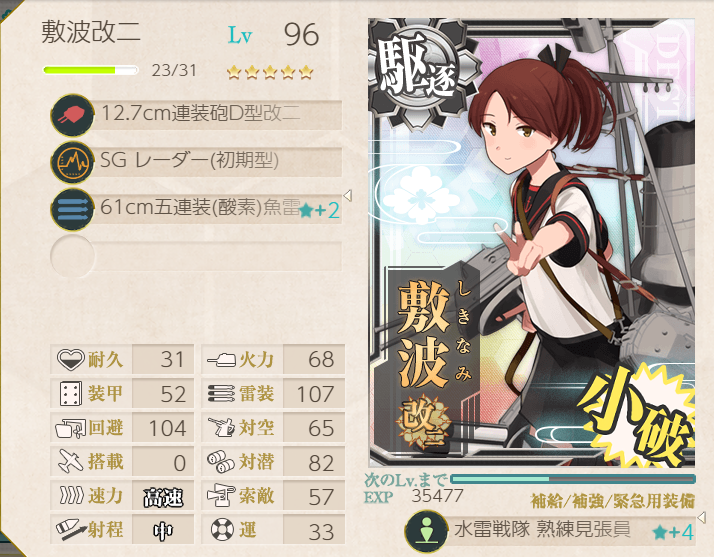
Task: Click the EXP progress bar to next level
Action: [x=573, y=479]
